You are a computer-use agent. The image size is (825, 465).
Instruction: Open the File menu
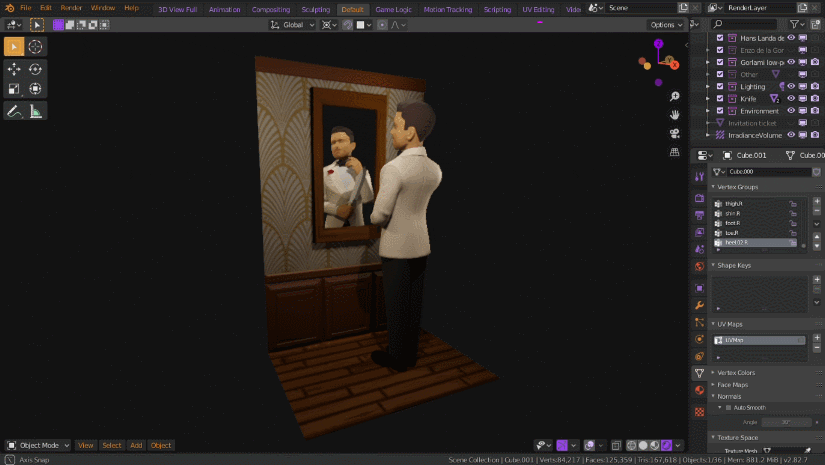(x=25, y=8)
